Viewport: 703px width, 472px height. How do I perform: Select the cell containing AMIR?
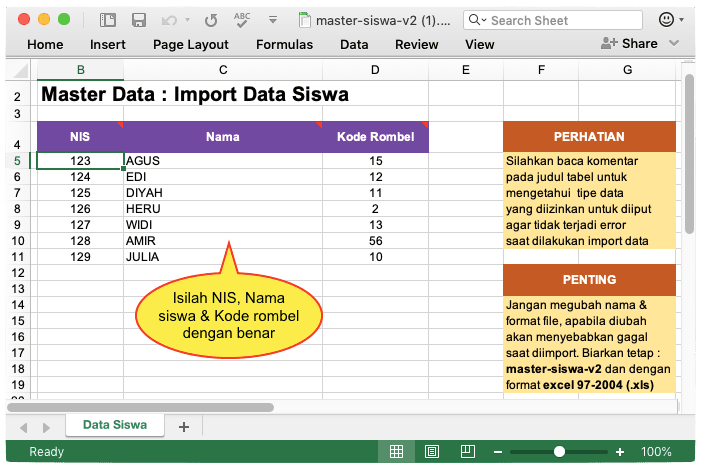click(223, 241)
